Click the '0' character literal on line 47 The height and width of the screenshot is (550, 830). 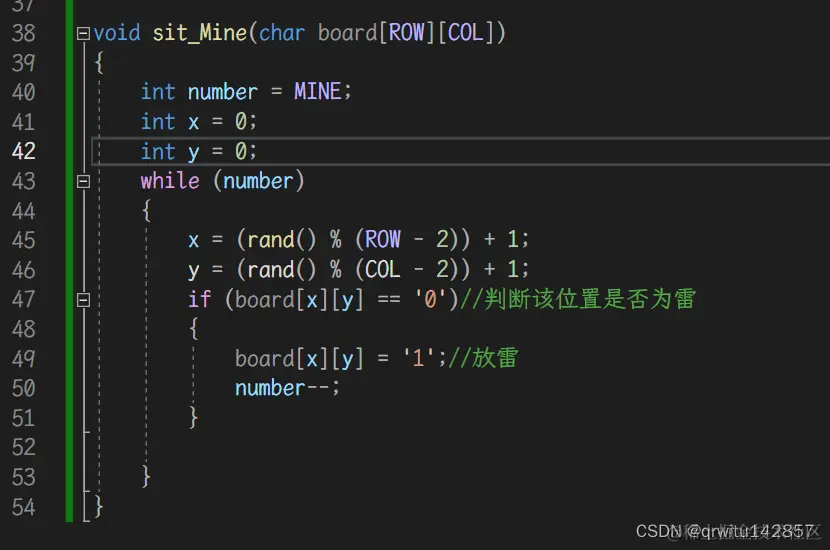coord(430,300)
